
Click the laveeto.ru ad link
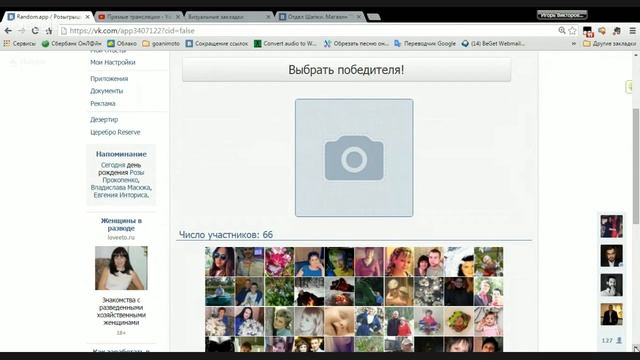coord(121,237)
